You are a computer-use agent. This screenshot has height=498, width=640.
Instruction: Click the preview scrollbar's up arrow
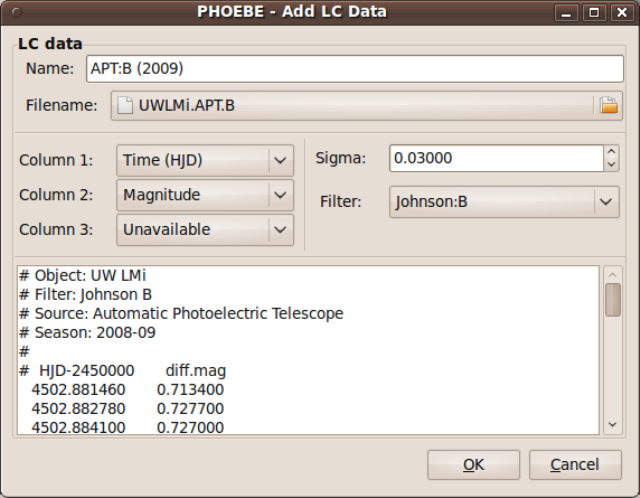613,273
